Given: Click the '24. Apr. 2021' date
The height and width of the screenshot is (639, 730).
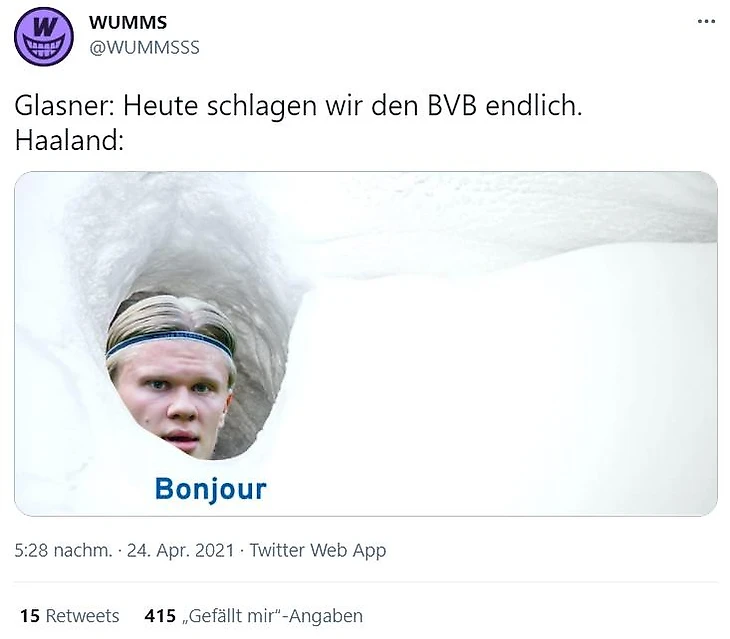Looking at the screenshot, I should coord(181,550).
